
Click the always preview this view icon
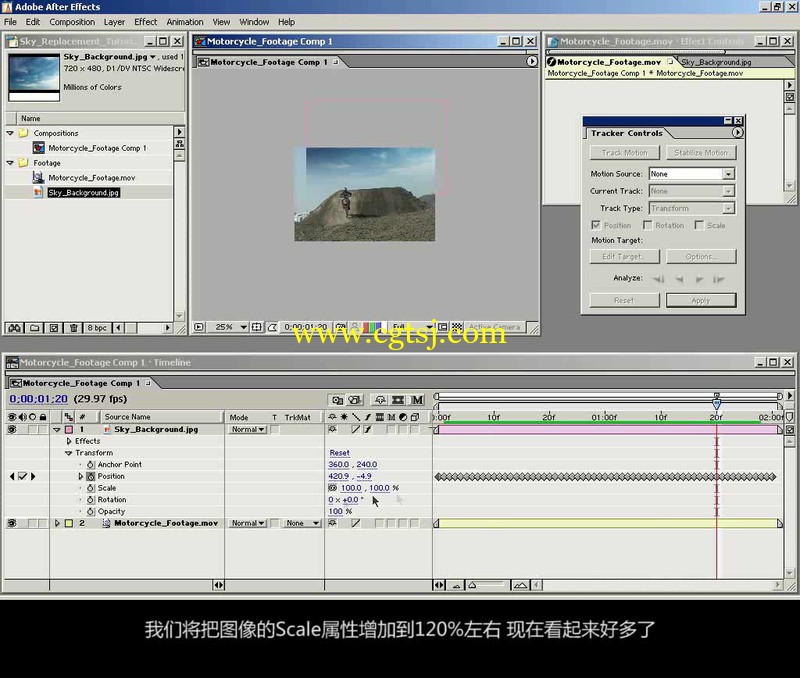pyautogui.click(x=199, y=327)
